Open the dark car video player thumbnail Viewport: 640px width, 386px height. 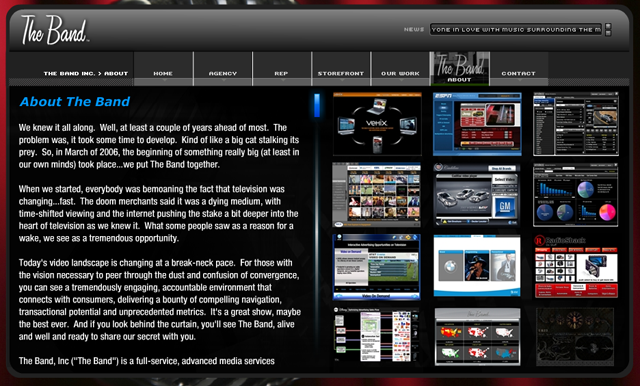click(576, 124)
